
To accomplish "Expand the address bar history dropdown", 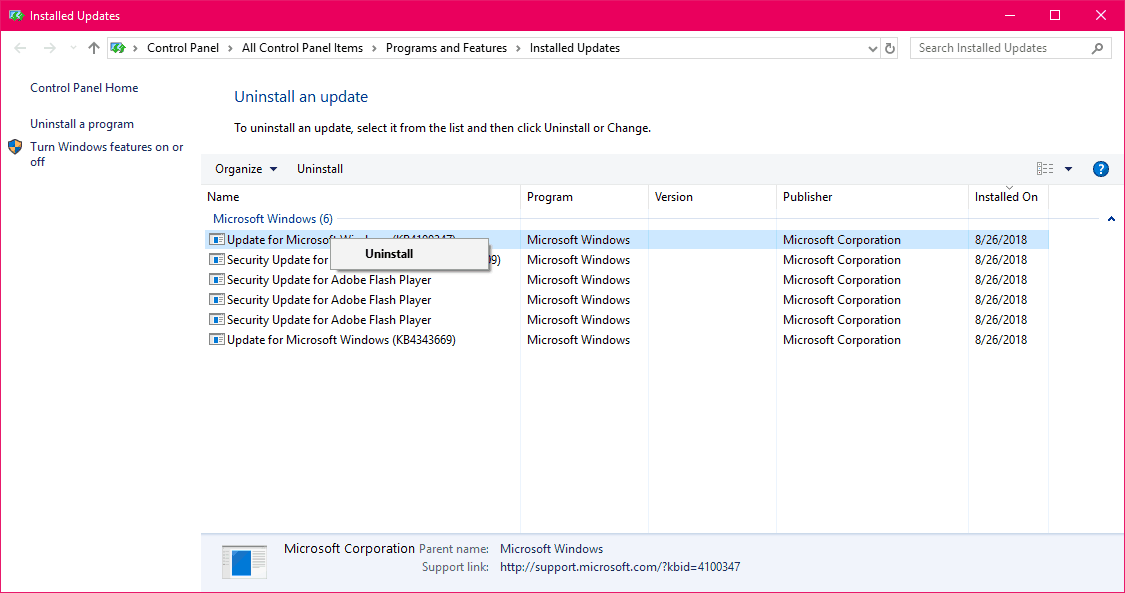I will click(x=872, y=48).
